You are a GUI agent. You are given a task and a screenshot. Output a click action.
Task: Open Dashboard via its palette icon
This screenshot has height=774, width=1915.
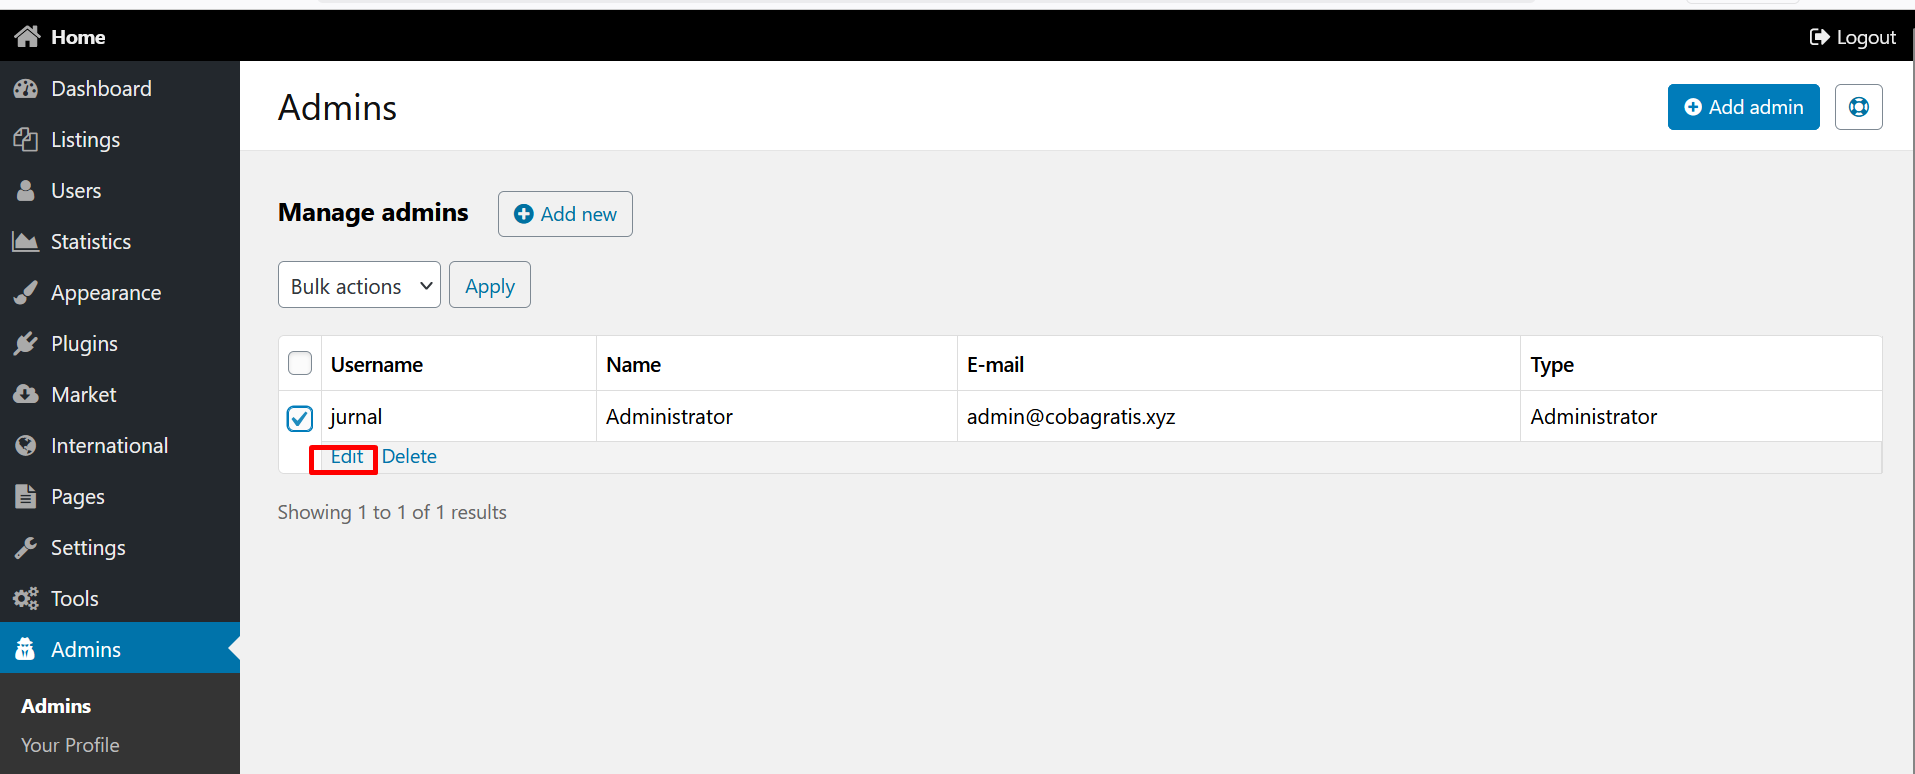[x=26, y=89]
